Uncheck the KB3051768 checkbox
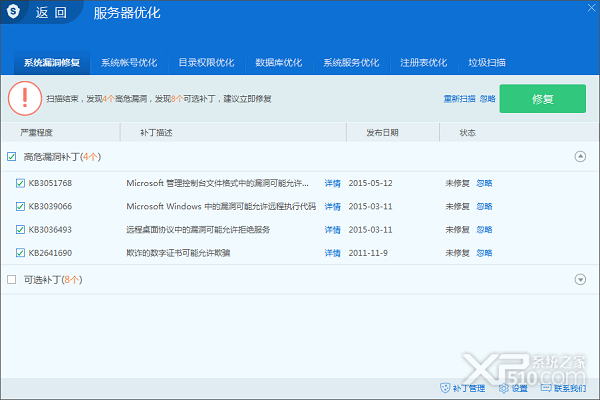 tap(20, 183)
